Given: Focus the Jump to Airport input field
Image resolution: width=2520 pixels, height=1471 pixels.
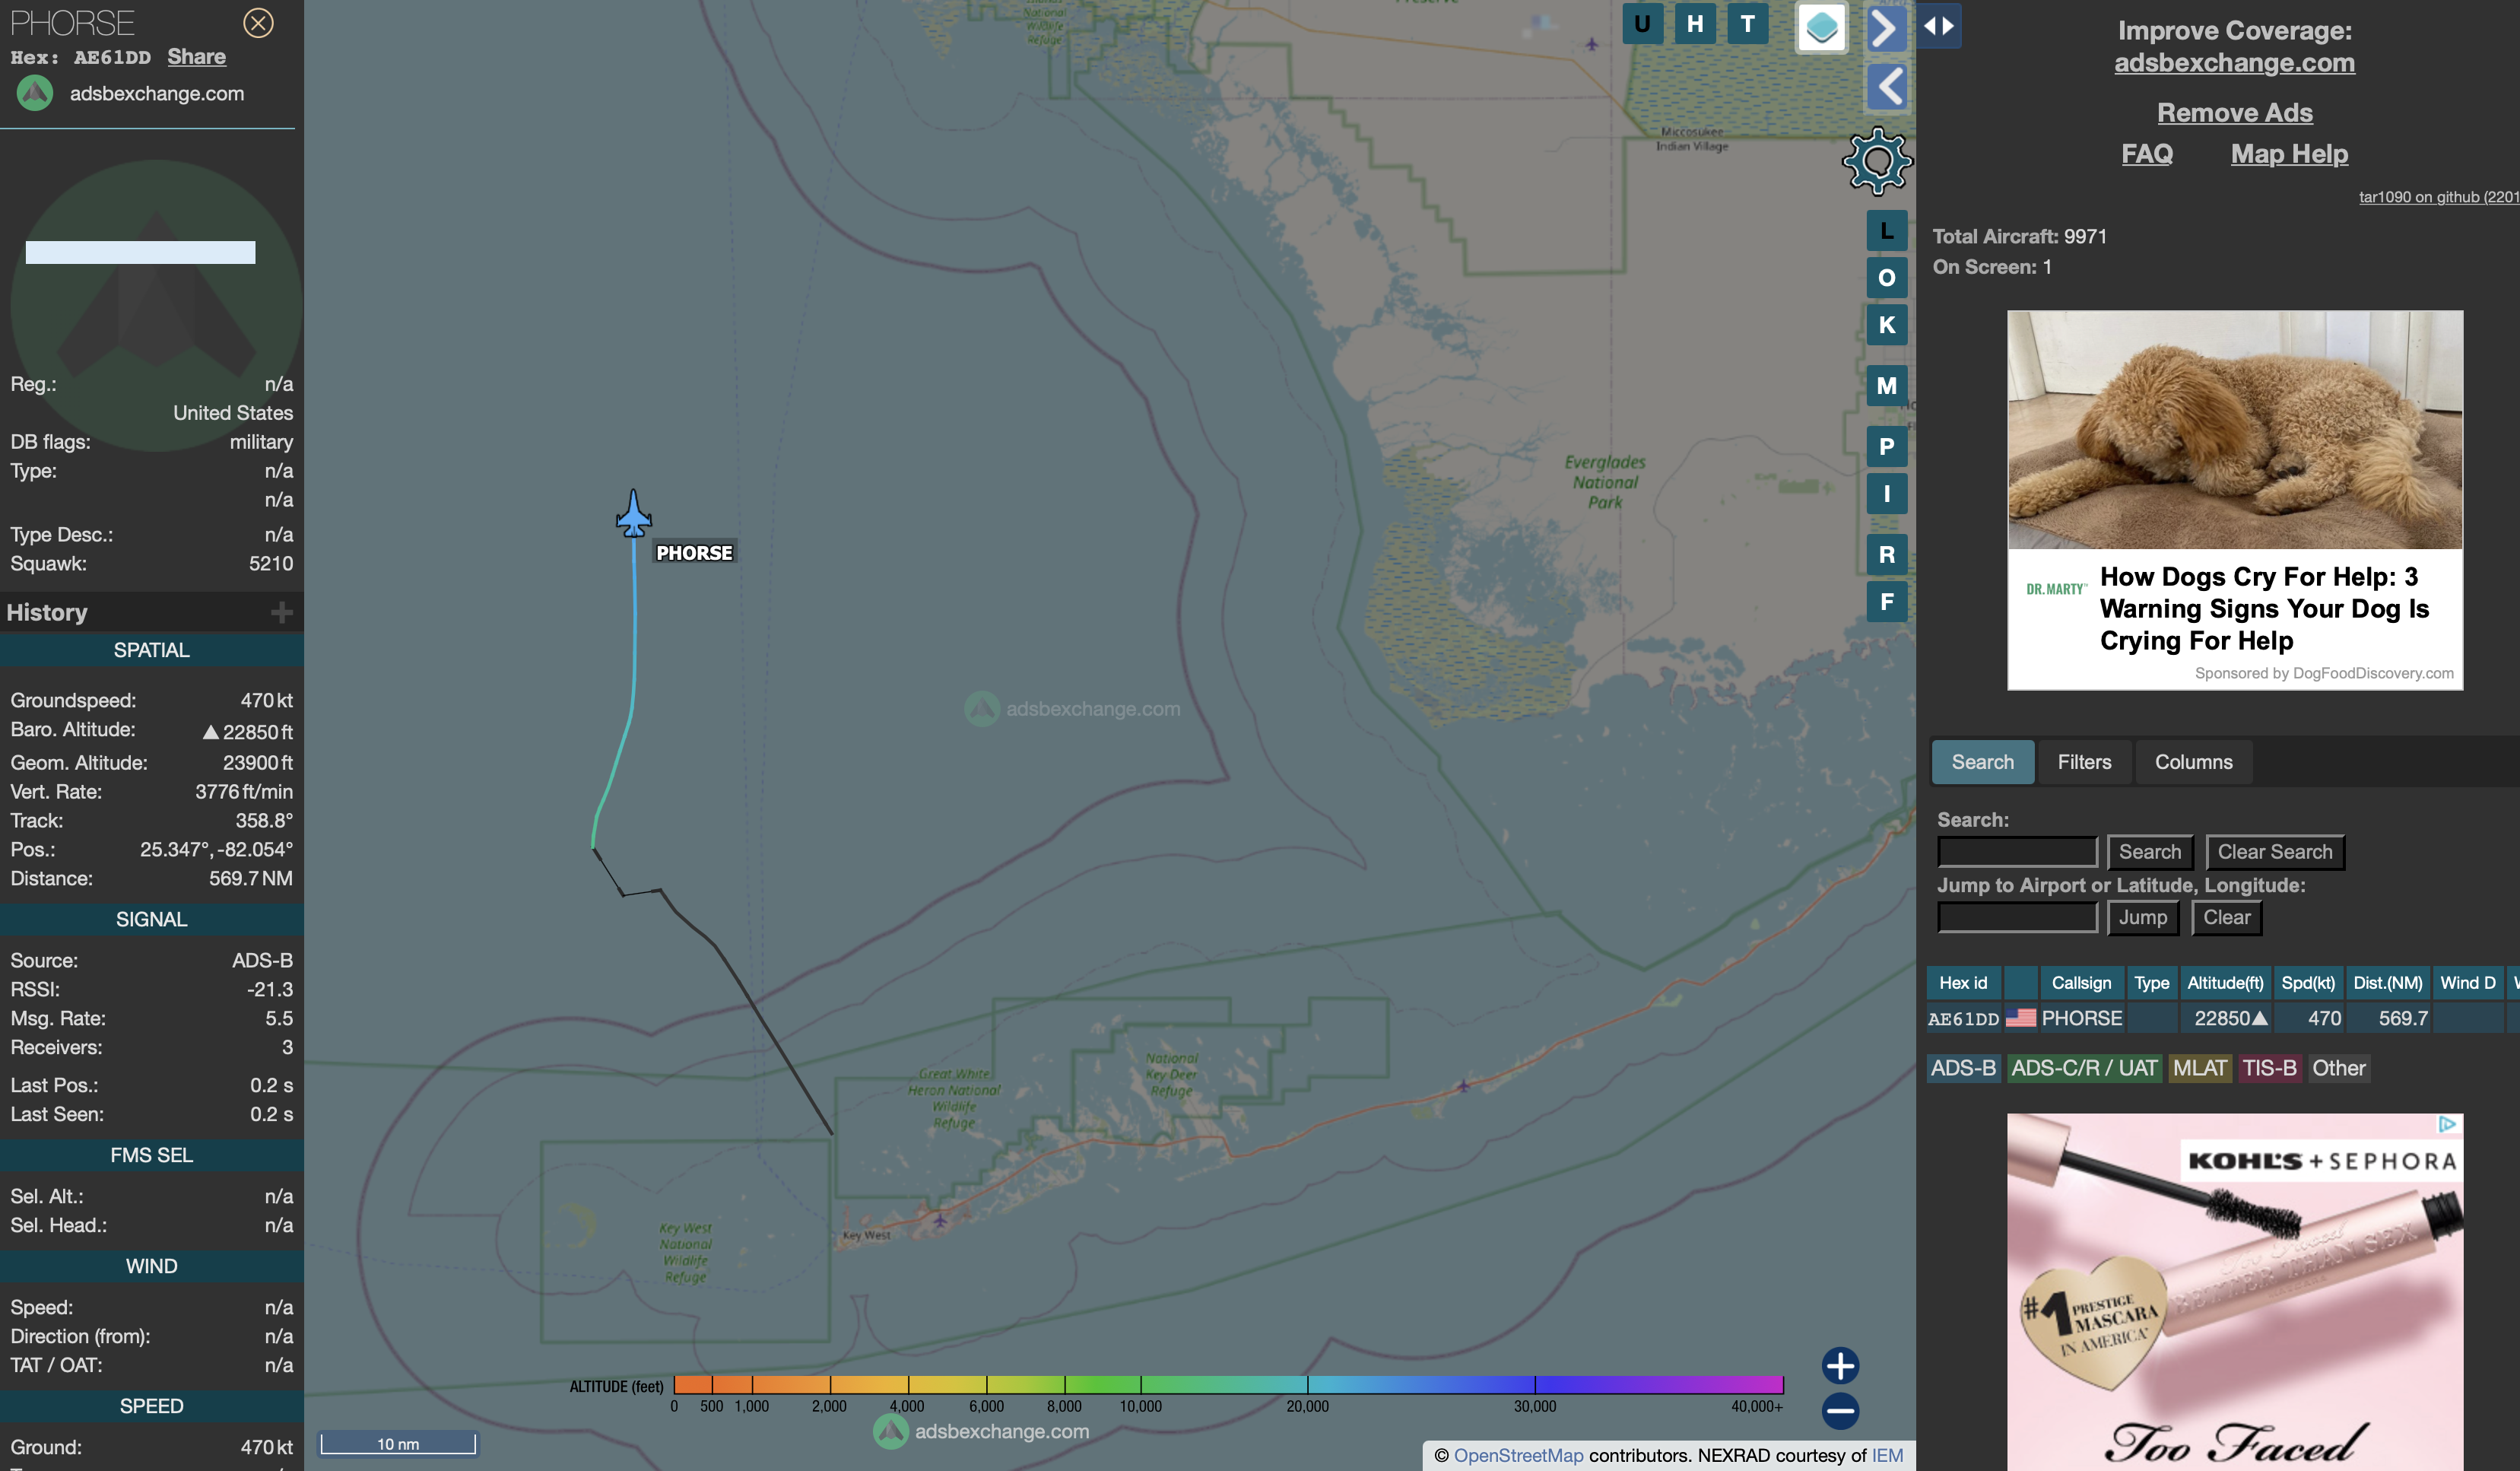Looking at the screenshot, I should click(x=2017, y=917).
